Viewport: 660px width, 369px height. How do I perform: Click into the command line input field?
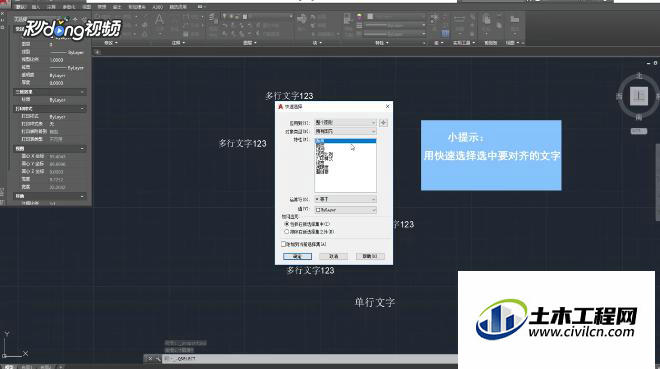311,359
